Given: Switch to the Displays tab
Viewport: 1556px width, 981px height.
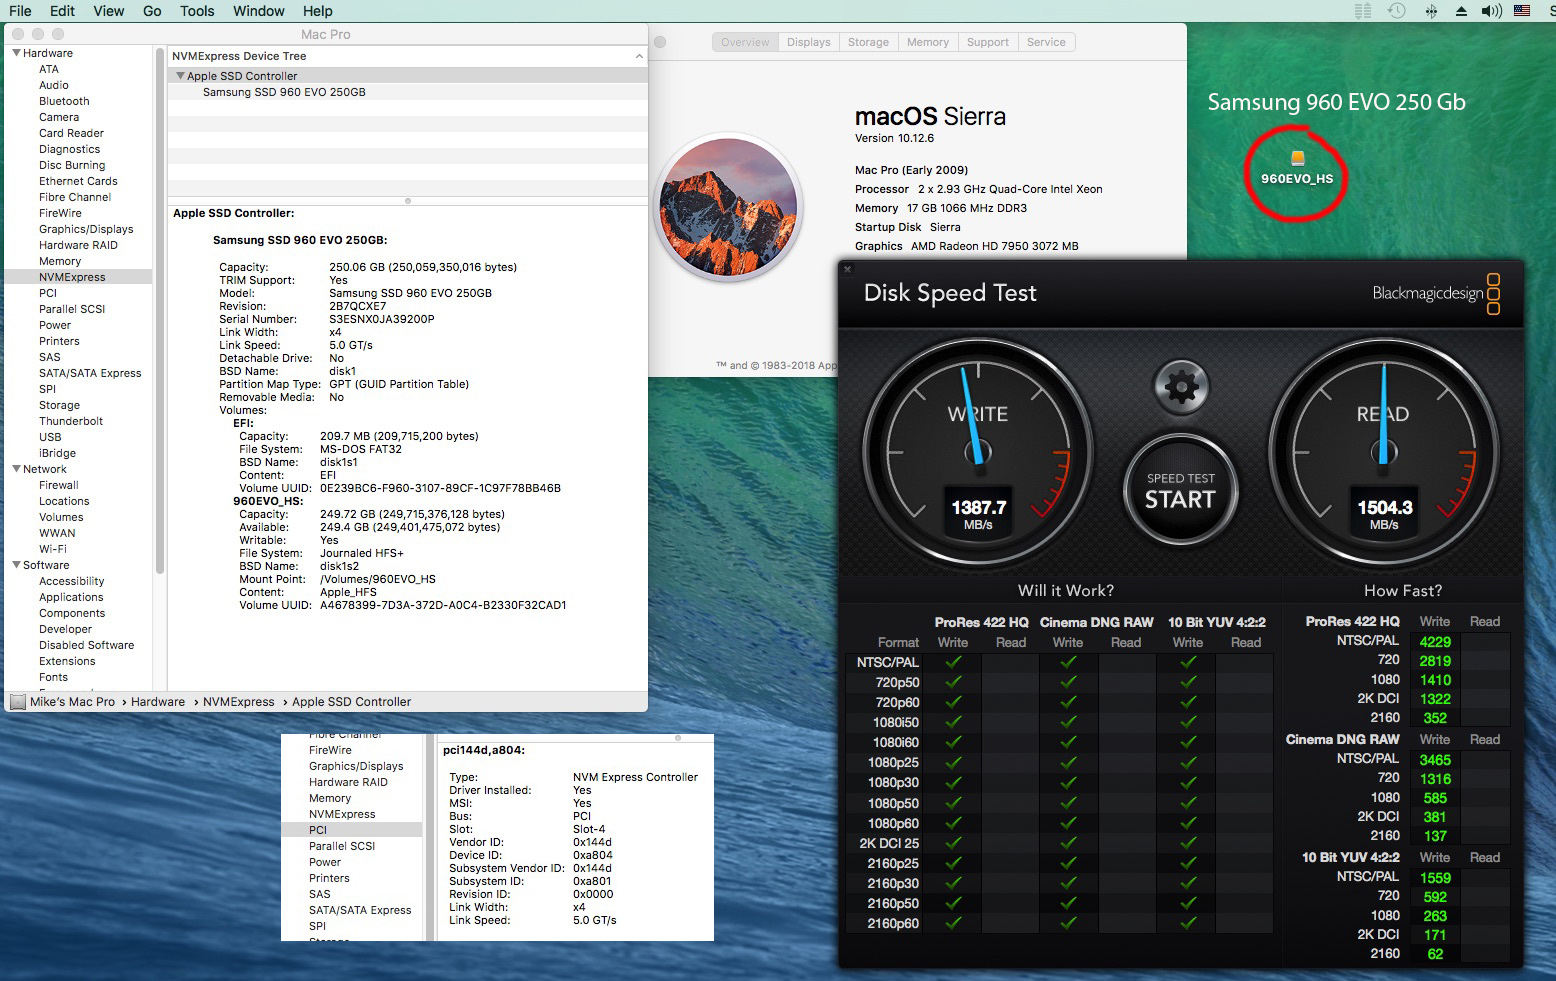Looking at the screenshot, I should click(808, 42).
